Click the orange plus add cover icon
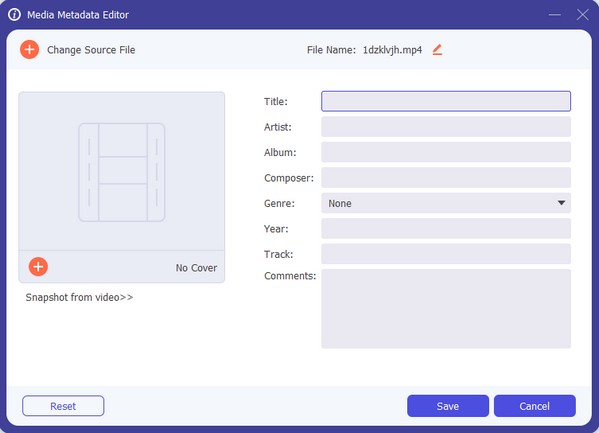Screen dimensions: 599x433 (x=38, y=267)
